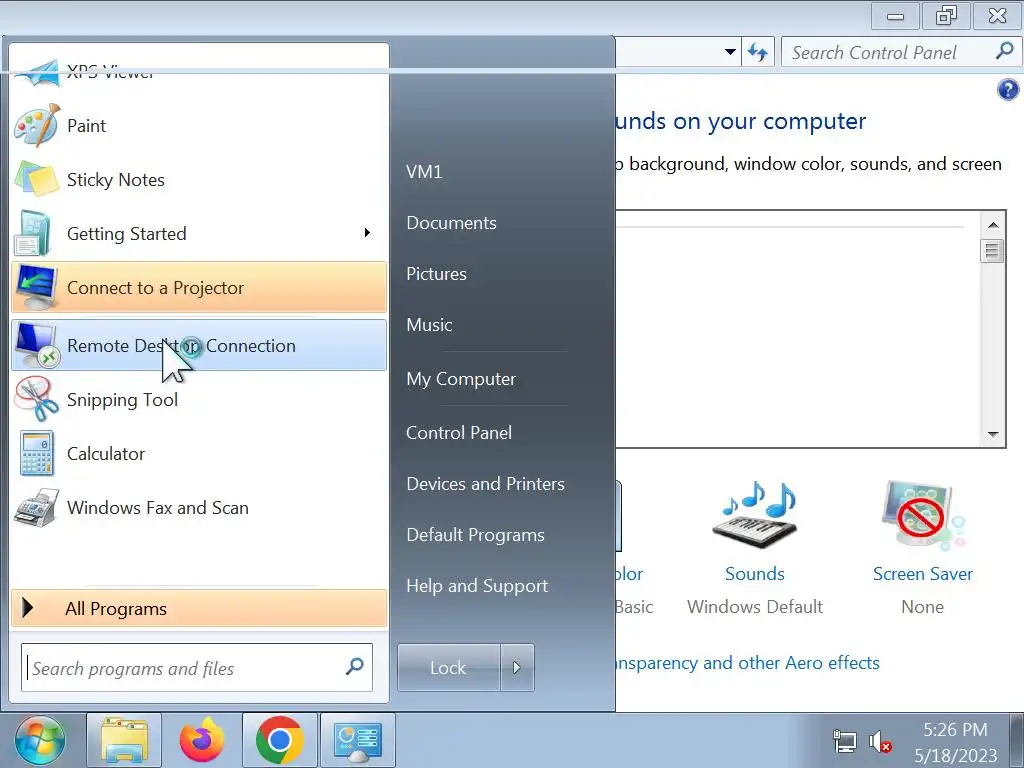Open File Explorer from taskbar

124,740
